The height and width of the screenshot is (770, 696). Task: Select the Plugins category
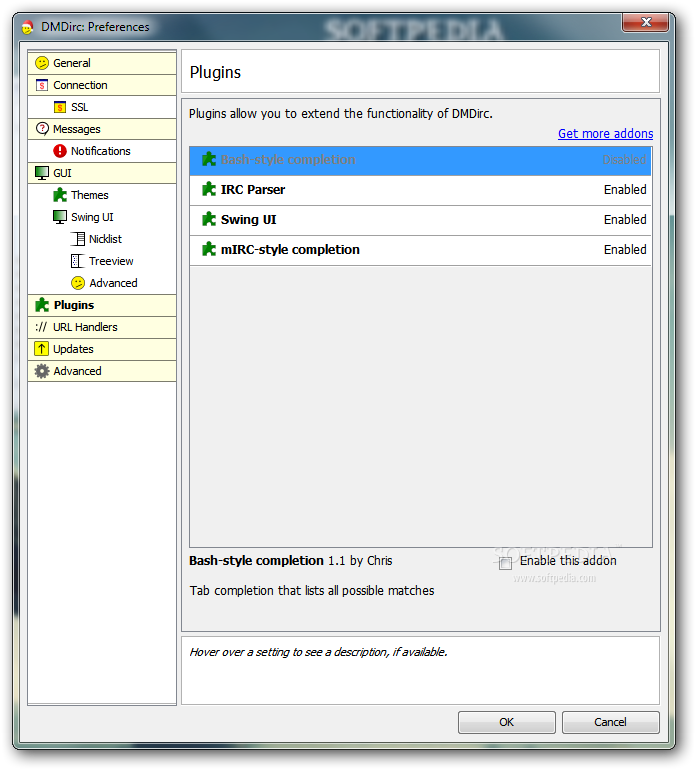click(x=102, y=305)
